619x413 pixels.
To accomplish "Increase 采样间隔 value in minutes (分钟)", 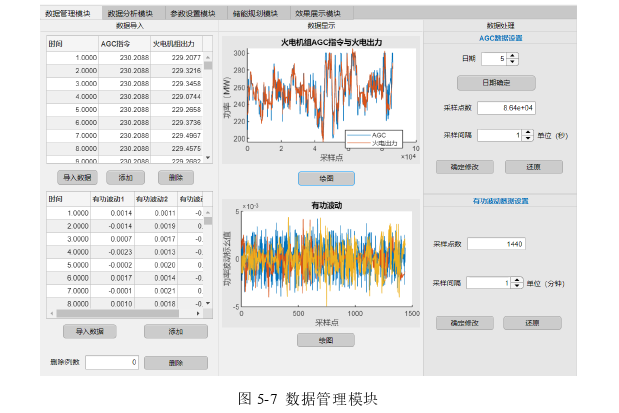I will [517, 280].
